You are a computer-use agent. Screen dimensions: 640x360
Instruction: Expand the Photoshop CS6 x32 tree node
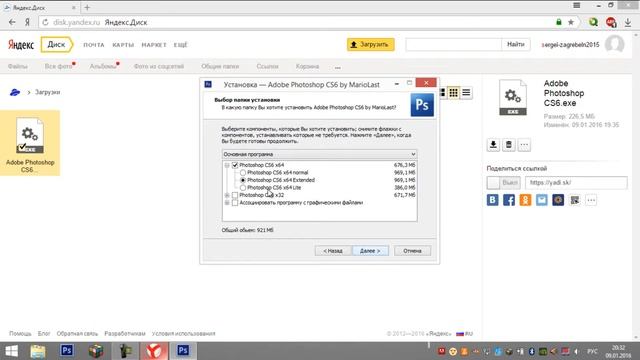[x=227, y=195]
